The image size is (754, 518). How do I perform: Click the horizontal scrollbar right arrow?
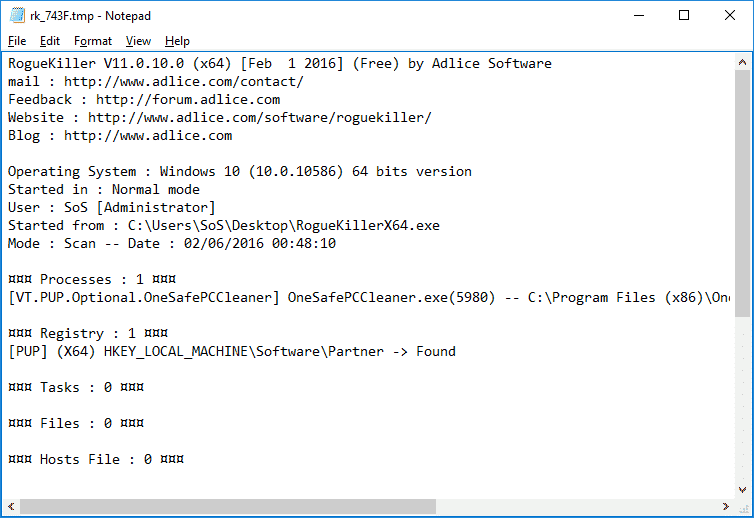724,507
